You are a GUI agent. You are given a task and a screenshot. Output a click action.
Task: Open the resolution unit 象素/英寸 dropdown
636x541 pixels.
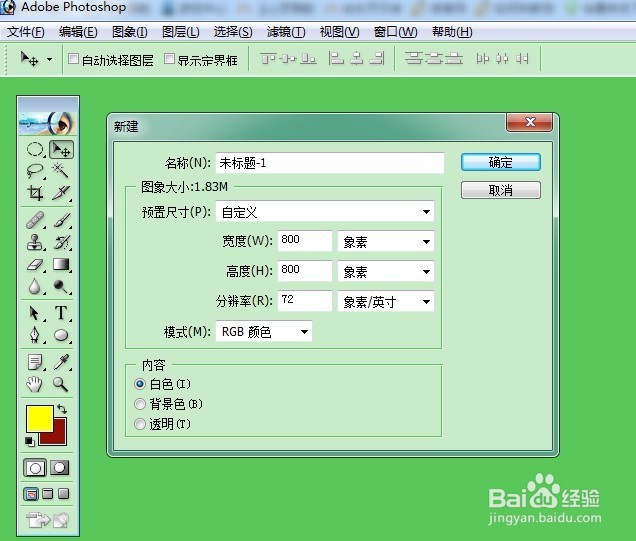pos(386,302)
